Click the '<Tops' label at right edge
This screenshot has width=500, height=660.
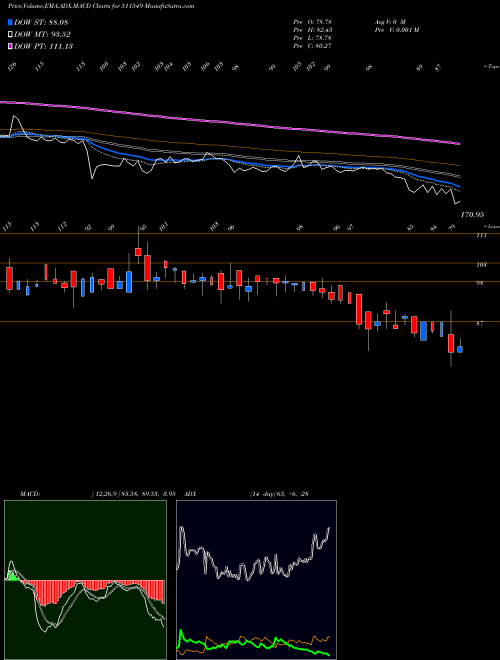coord(491,67)
